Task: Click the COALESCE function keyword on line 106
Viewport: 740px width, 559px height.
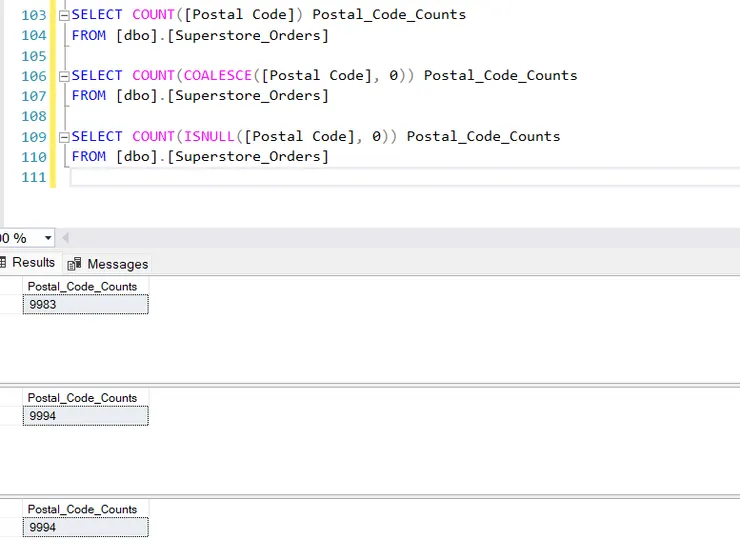Action: [218, 76]
